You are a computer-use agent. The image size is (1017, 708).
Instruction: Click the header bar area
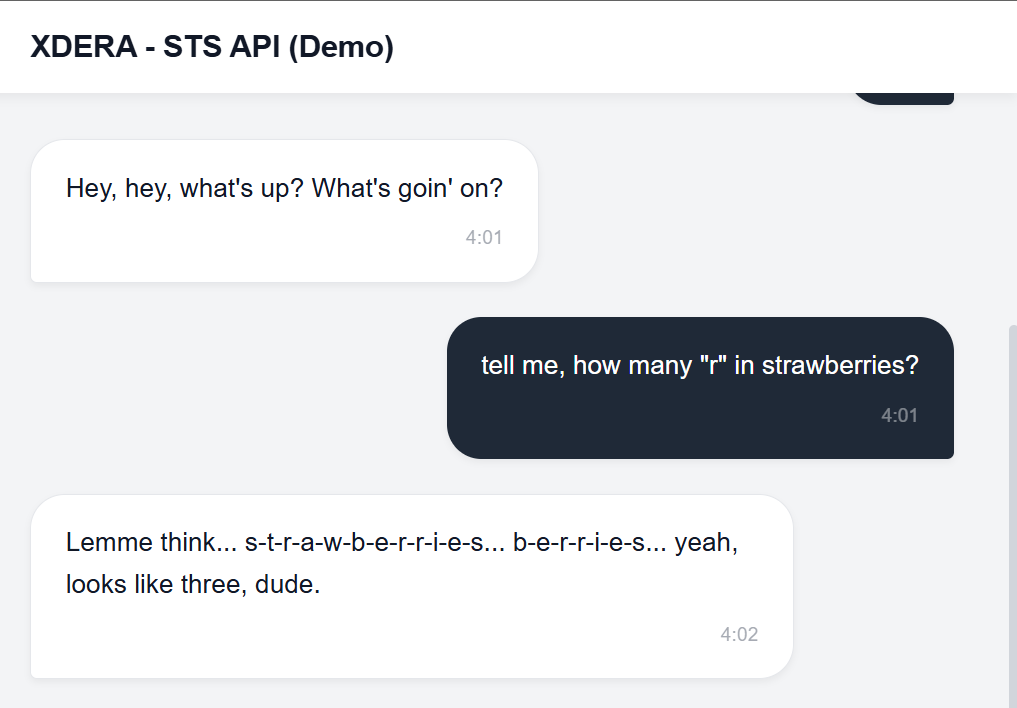pyautogui.click(x=700, y=46)
